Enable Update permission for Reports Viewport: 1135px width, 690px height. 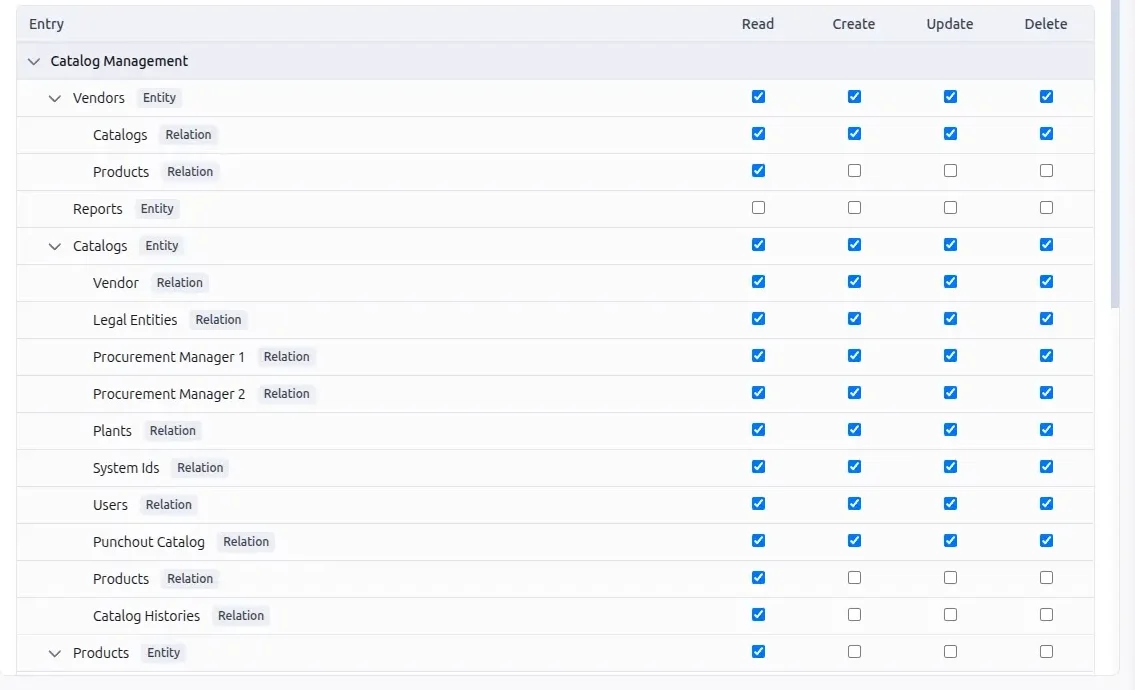point(950,208)
